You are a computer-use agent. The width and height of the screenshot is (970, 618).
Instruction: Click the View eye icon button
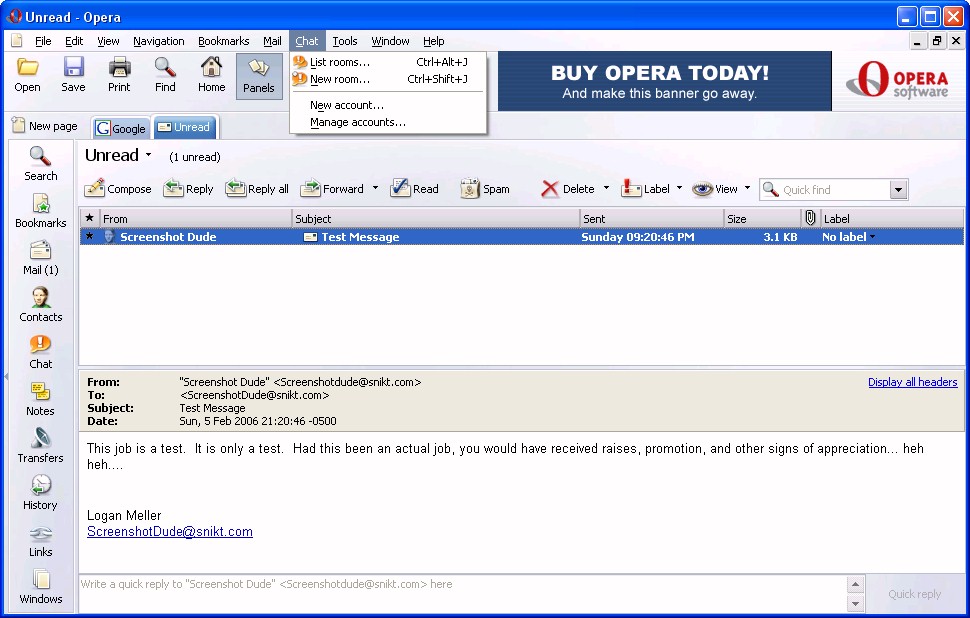[715, 189]
